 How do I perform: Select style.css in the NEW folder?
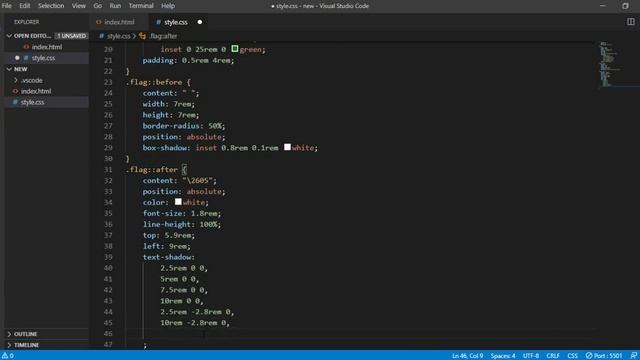(33, 102)
